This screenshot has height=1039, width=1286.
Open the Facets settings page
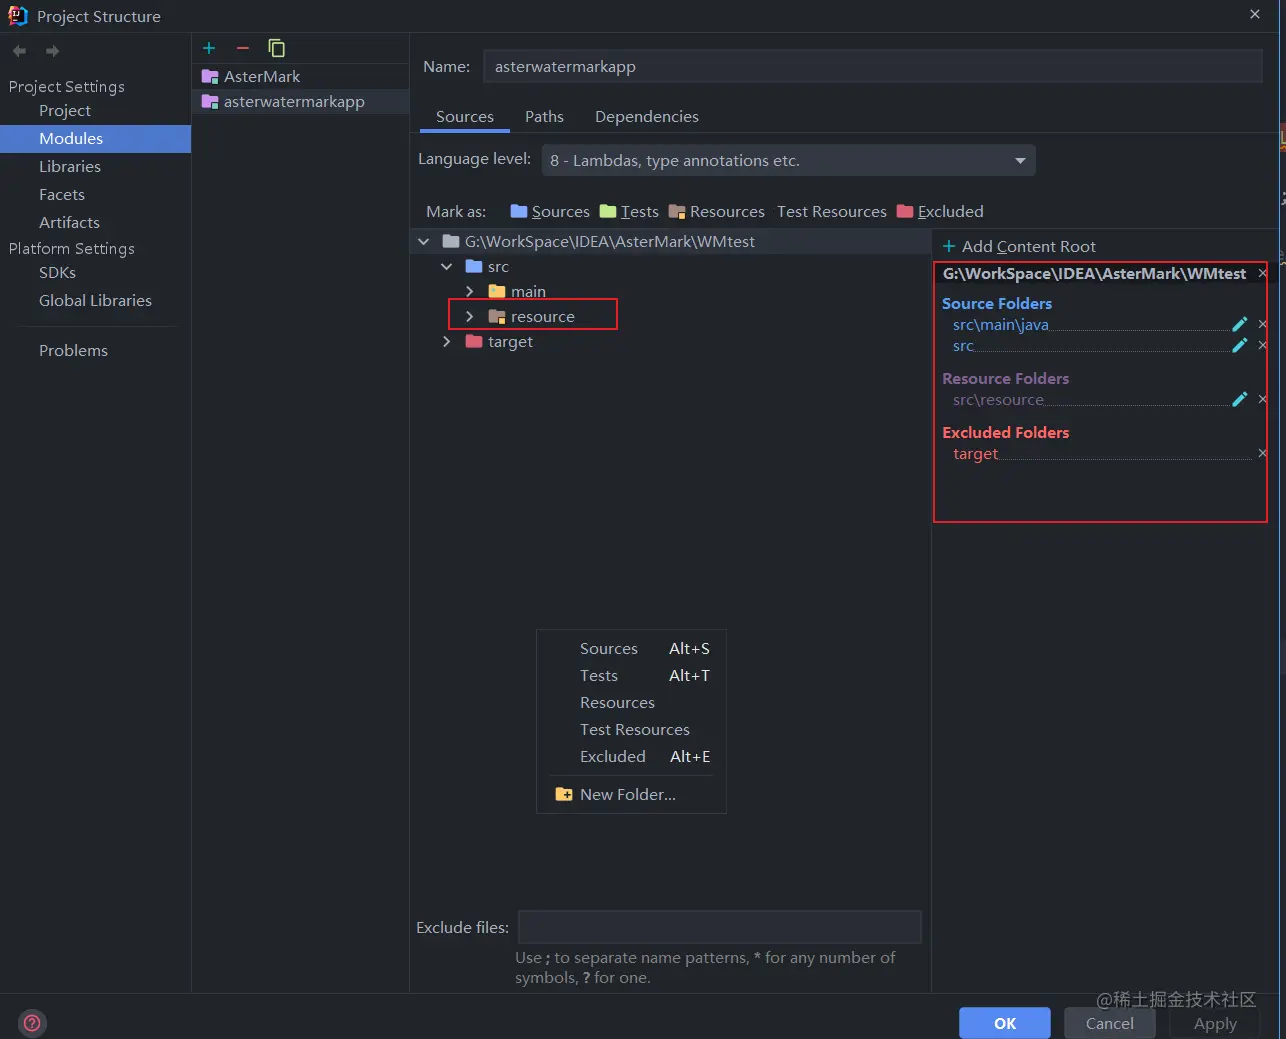pos(62,194)
